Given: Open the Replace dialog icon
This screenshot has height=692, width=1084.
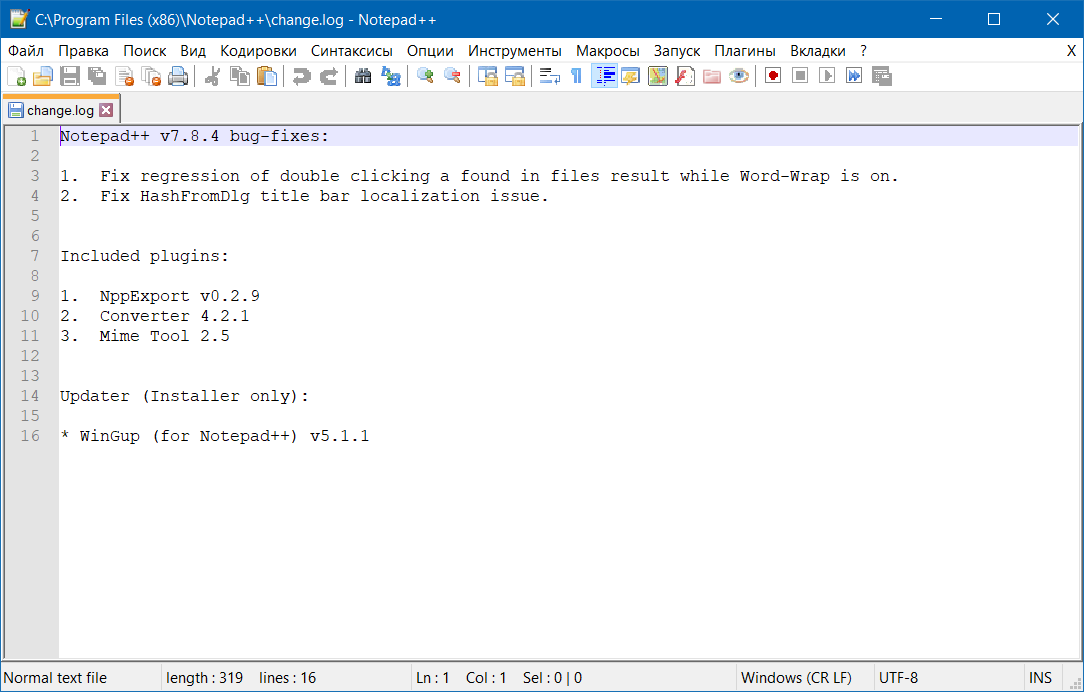Looking at the screenshot, I should (x=391, y=76).
